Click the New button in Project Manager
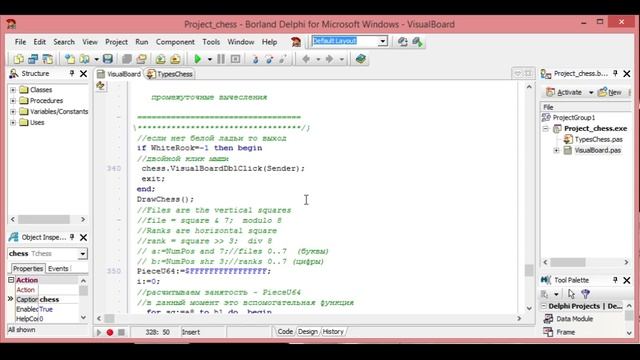 610,92
